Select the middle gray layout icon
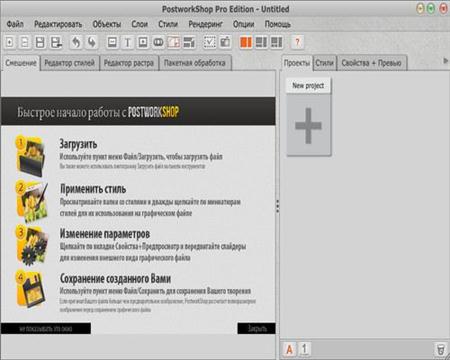The image size is (450, 360). [261, 42]
